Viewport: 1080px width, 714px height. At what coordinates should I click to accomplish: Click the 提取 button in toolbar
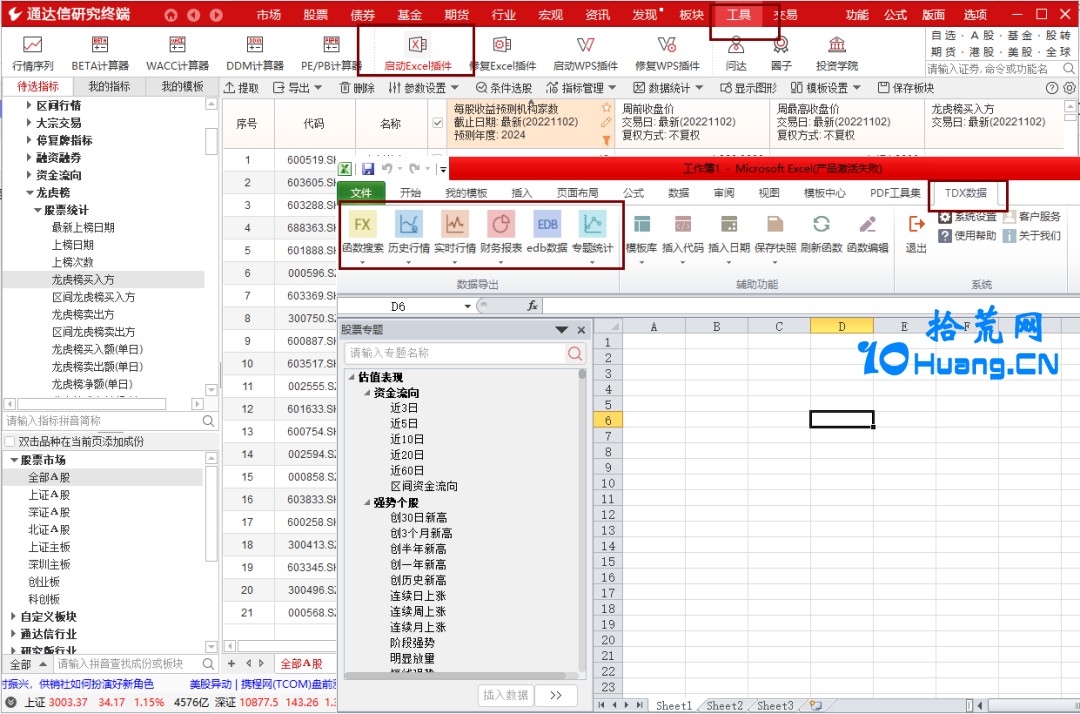242,87
